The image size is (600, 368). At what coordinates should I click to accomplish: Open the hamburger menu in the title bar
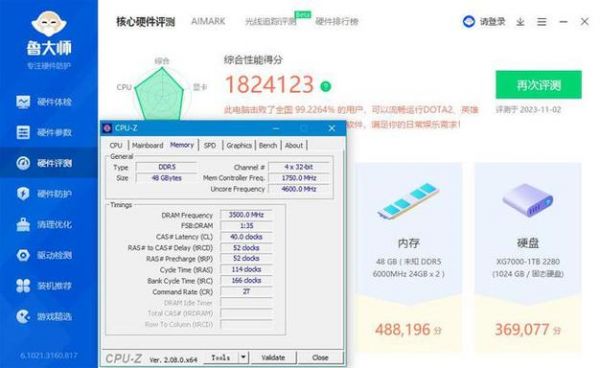point(541,22)
